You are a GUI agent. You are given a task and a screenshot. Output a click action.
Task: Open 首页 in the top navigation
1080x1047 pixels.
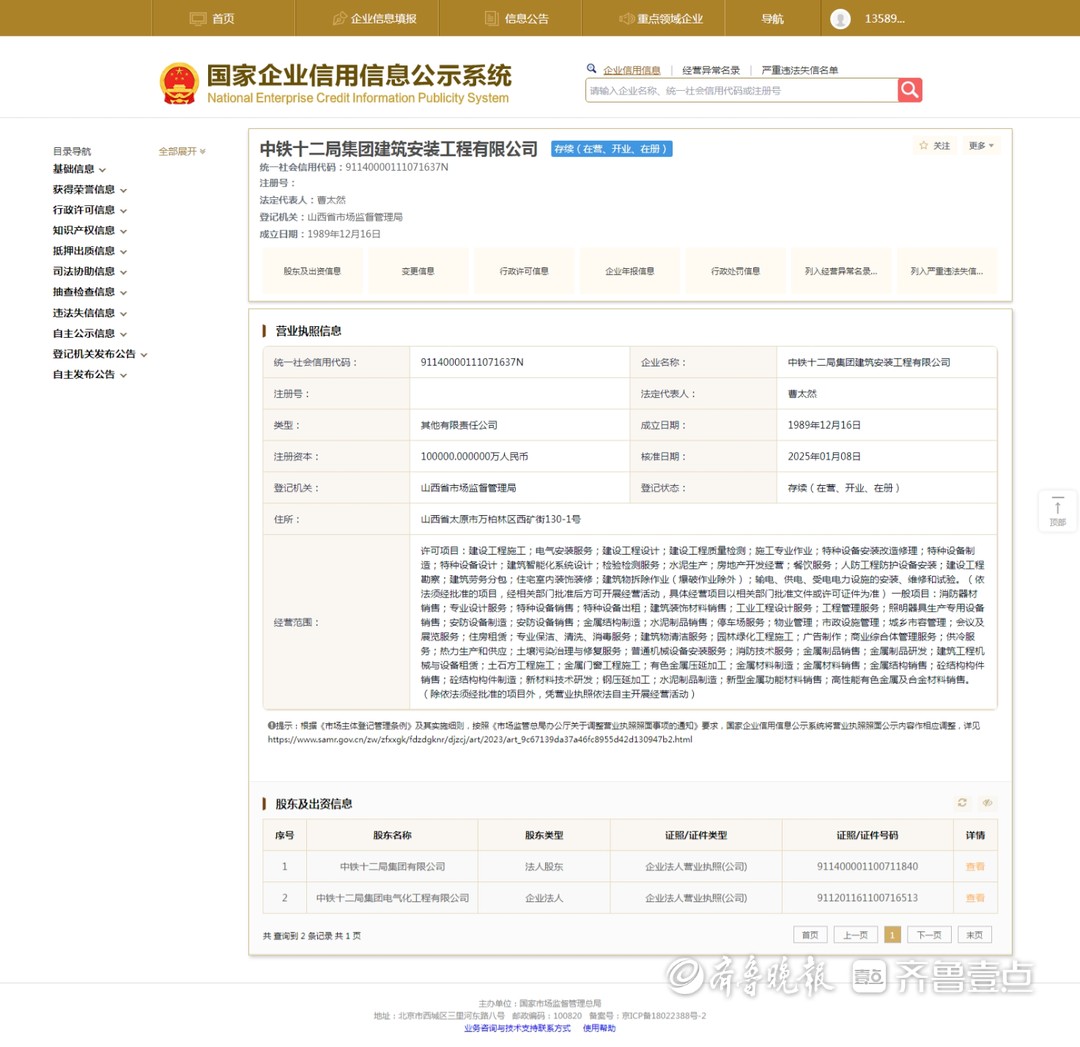point(212,19)
